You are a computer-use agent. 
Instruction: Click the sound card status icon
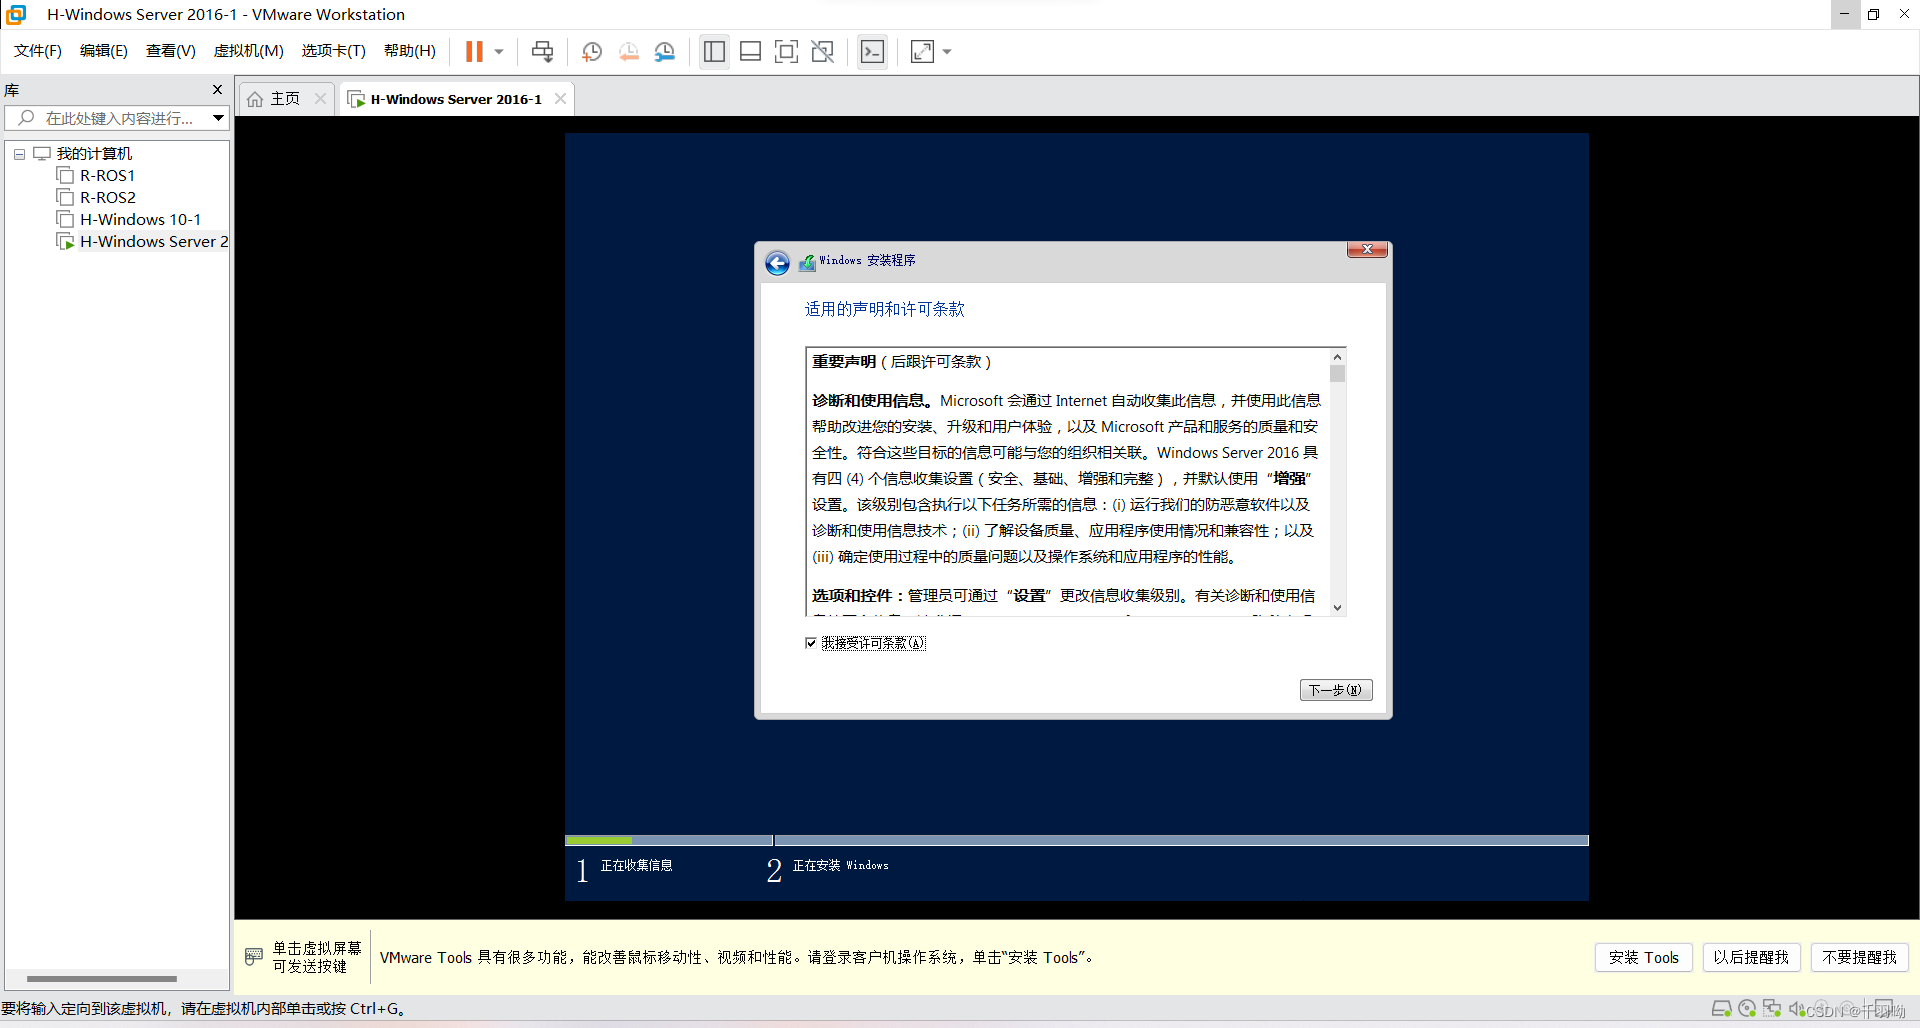(1797, 1009)
